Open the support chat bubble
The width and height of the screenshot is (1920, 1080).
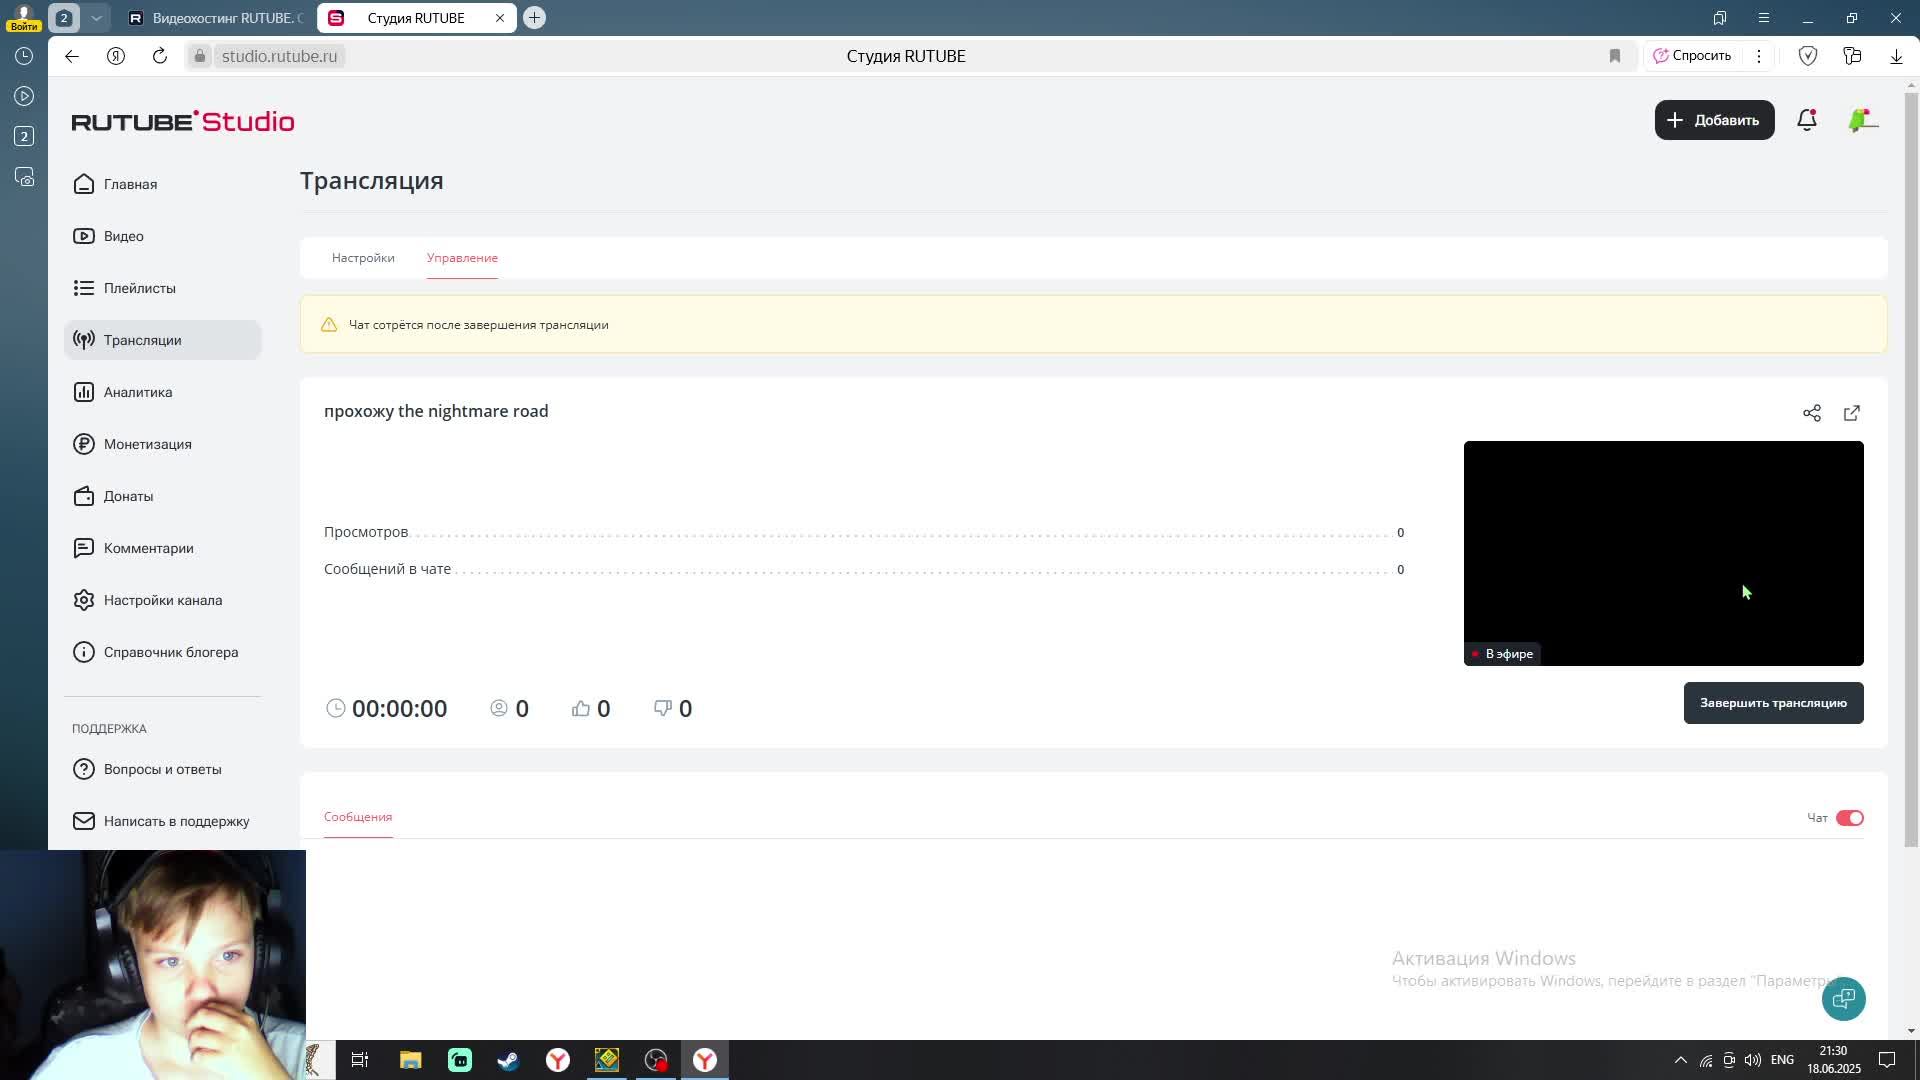tap(1843, 998)
